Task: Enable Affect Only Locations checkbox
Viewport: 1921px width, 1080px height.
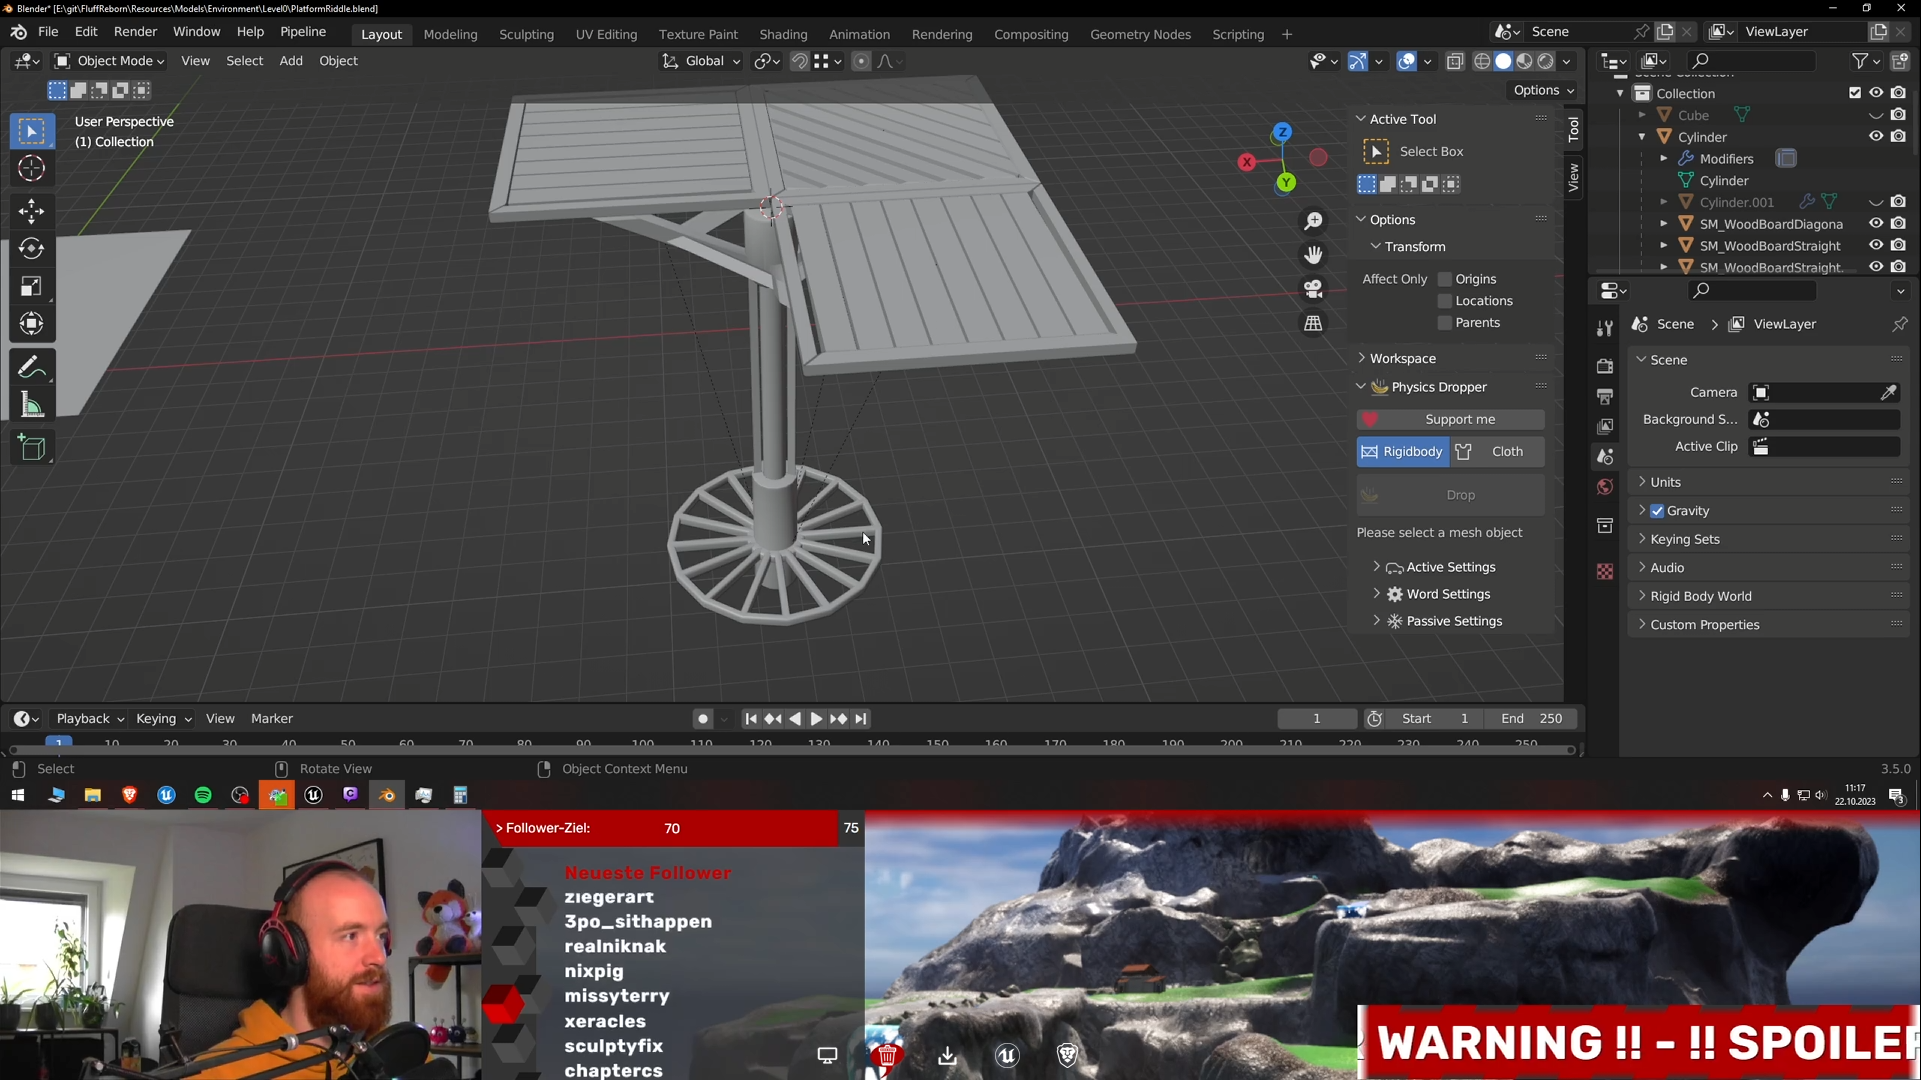Action: pyautogui.click(x=1444, y=301)
